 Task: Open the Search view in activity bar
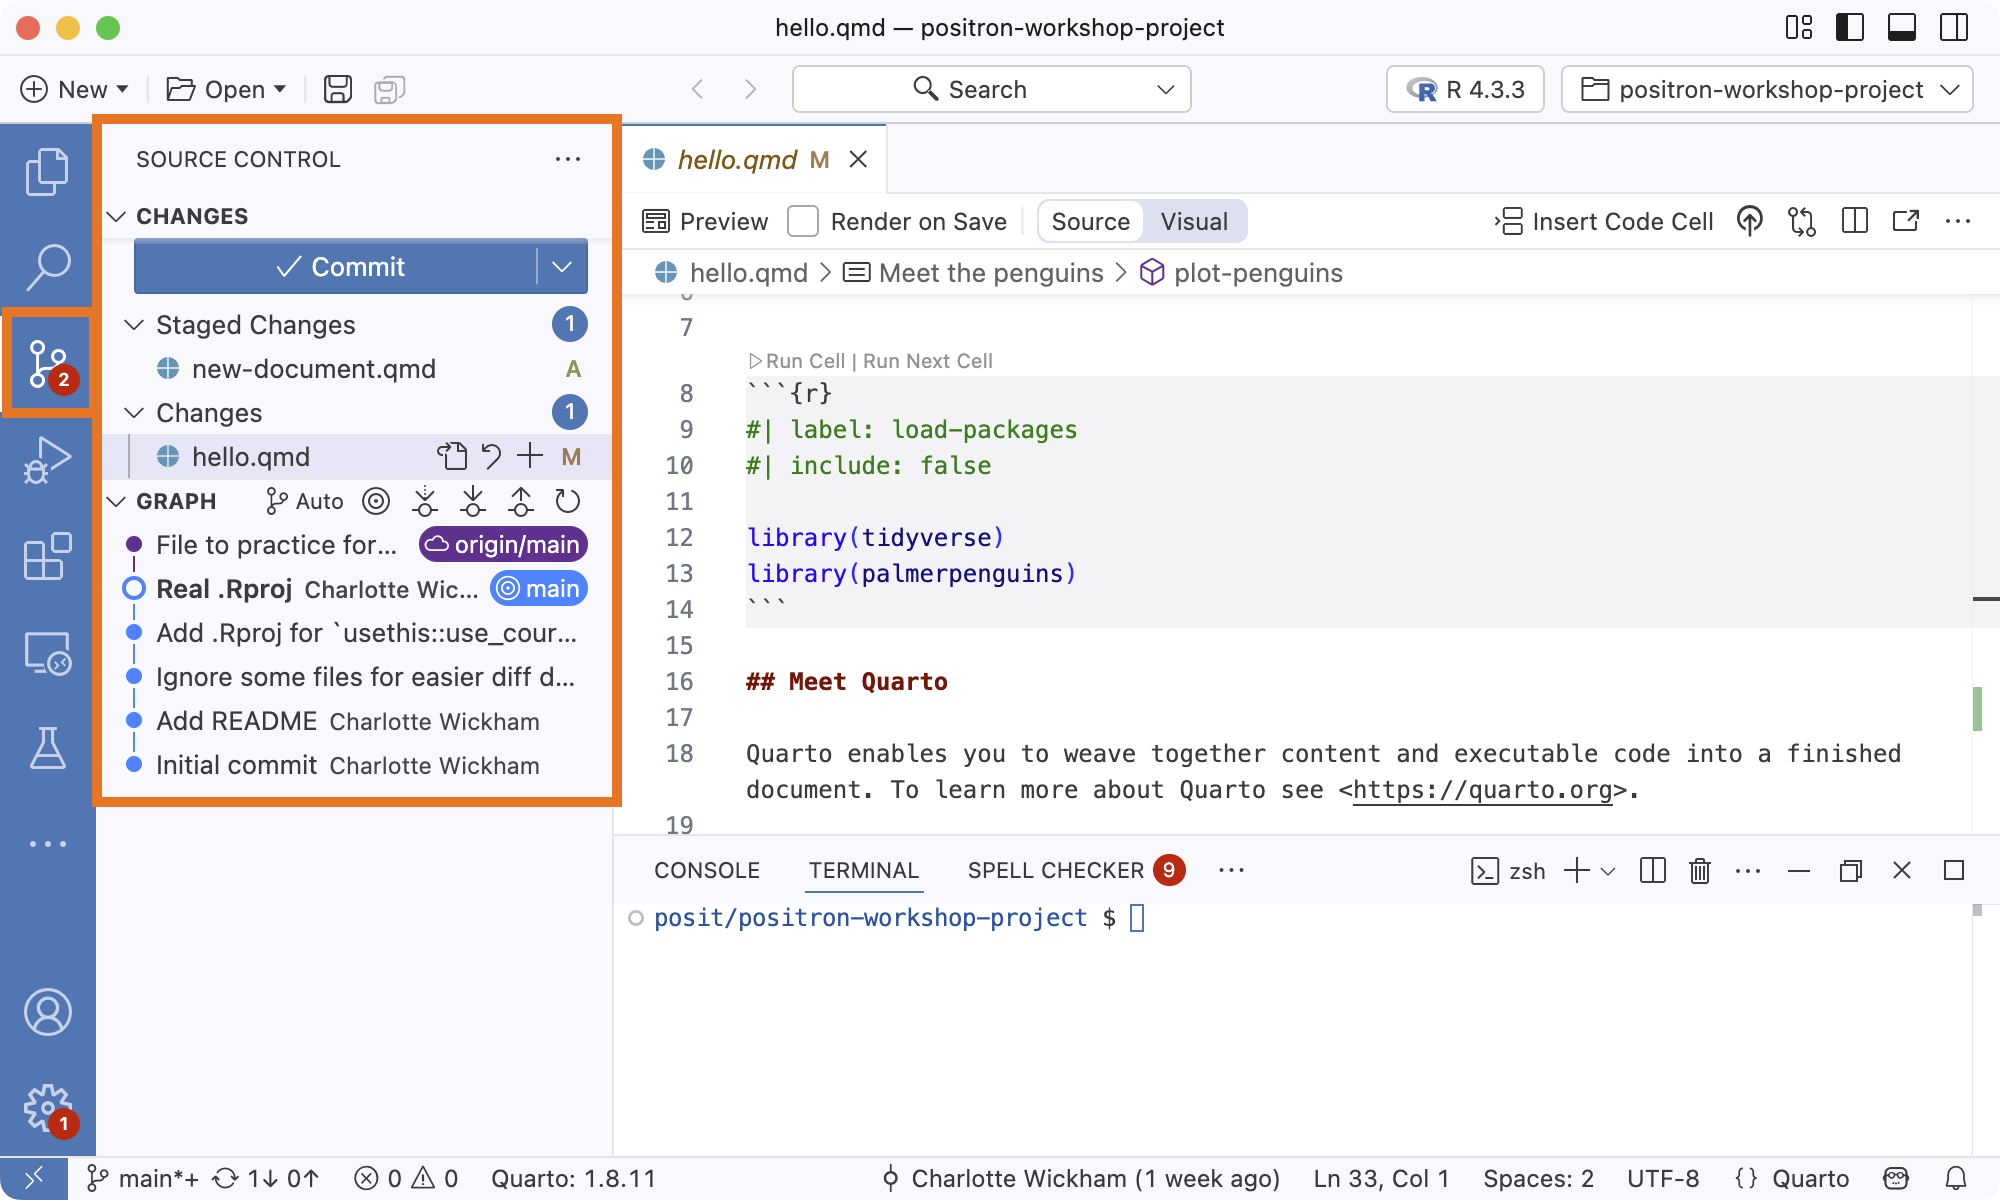(47, 267)
